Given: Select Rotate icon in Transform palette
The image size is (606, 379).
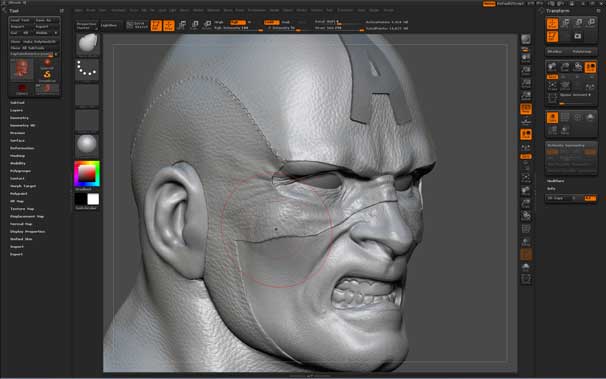Looking at the screenshot, I should 591,24.
